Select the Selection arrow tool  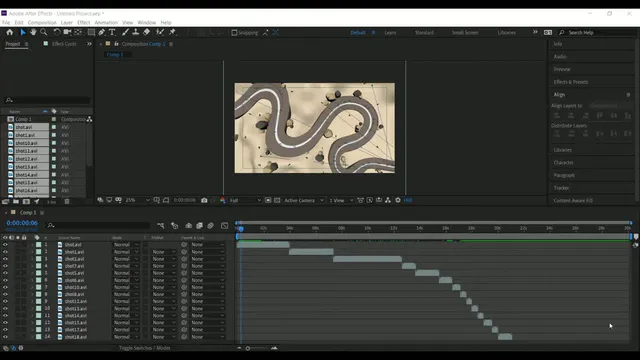click(x=23, y=32)
